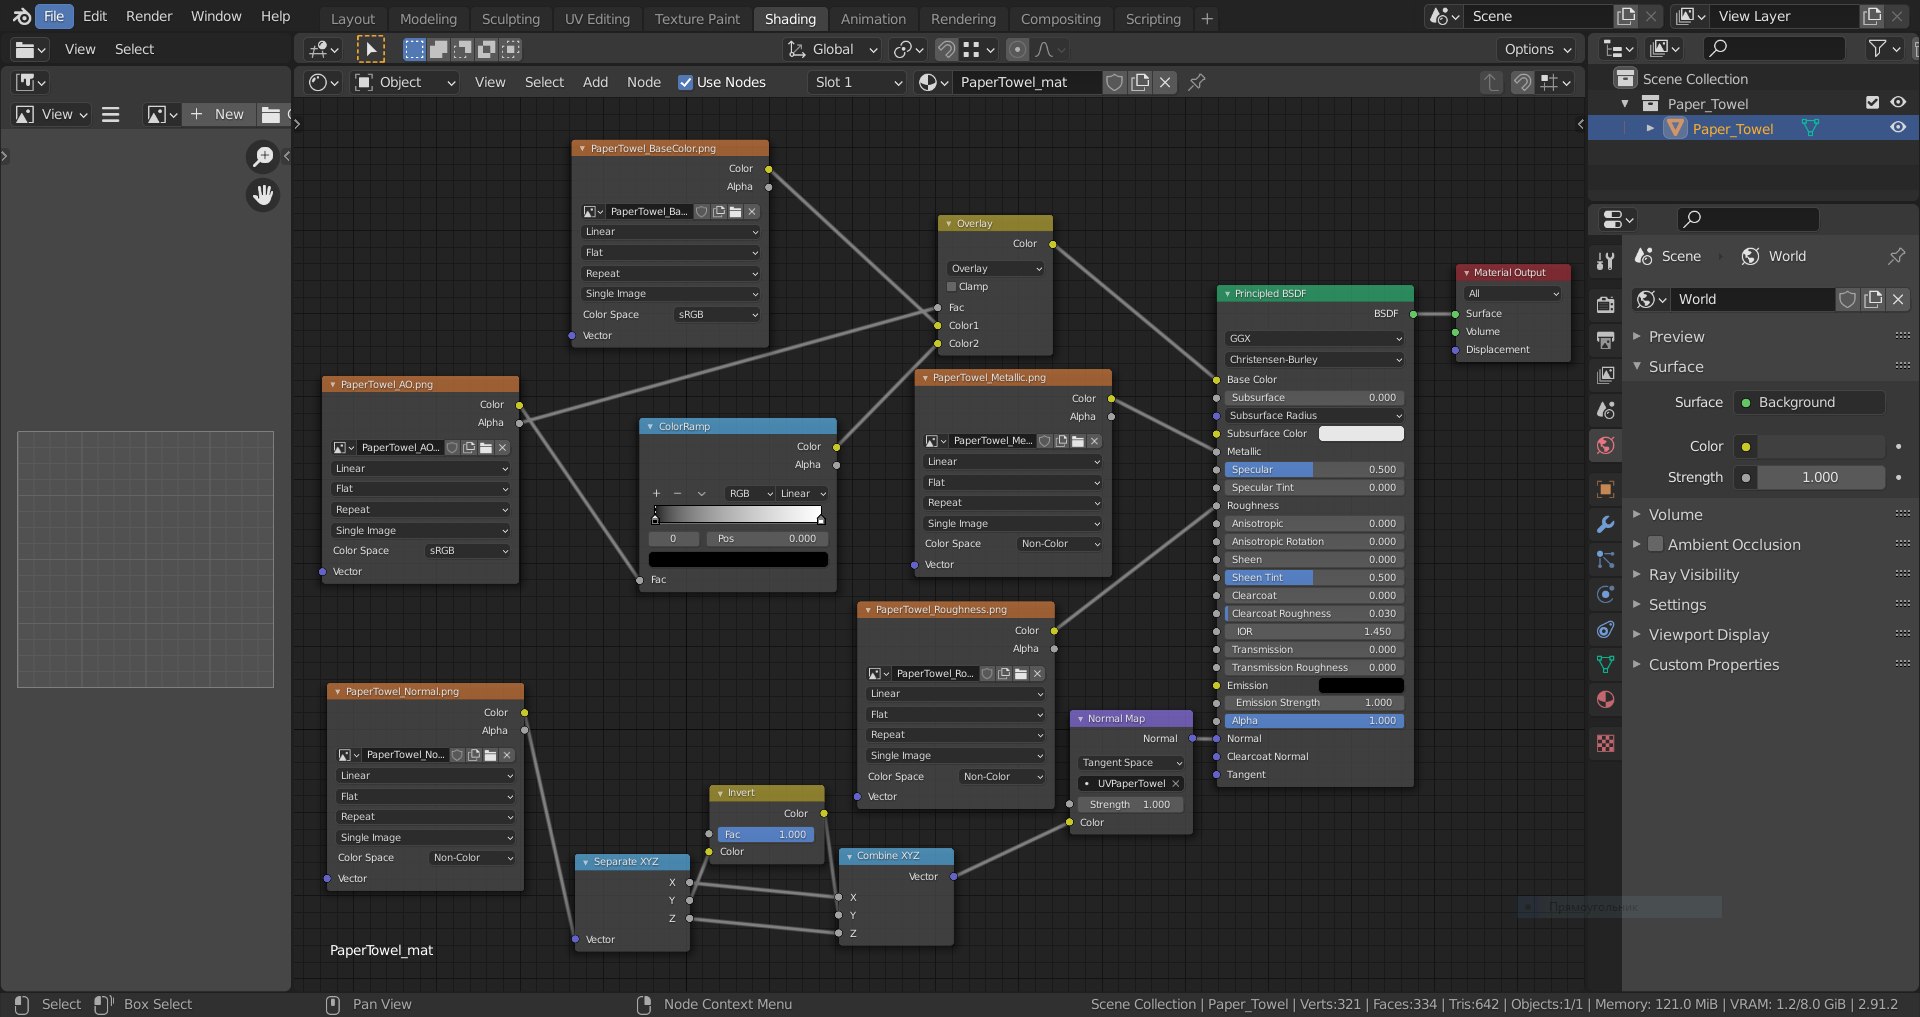Pin the PaperTowel_mat node tree
Viewport: 1920px width, 1017px height.
[x=1196, y=82]
